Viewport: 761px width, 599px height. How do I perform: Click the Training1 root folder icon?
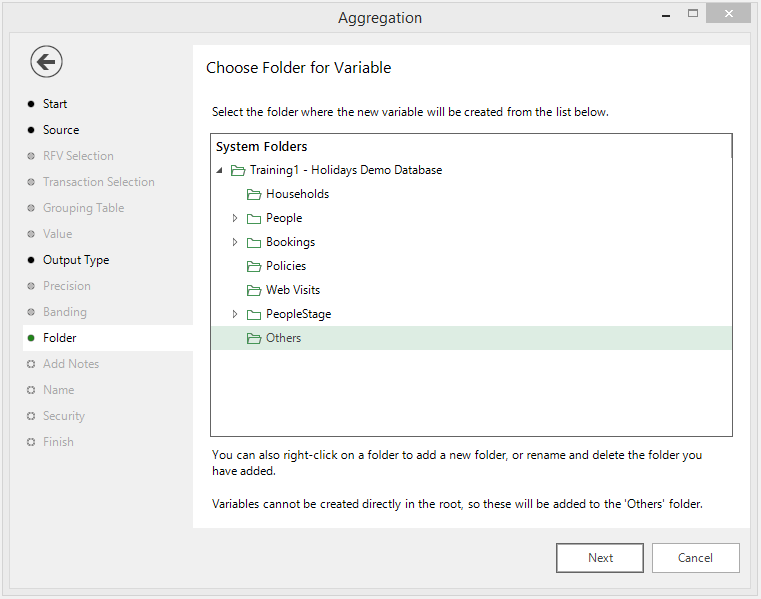pyautogui.click(x=238, y=170)
